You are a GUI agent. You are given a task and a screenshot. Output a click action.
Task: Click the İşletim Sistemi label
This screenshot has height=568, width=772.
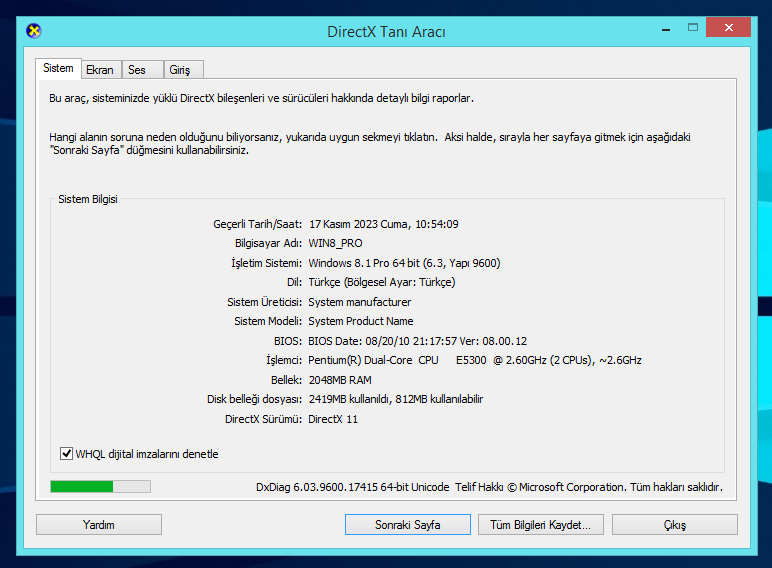point(266,263)
